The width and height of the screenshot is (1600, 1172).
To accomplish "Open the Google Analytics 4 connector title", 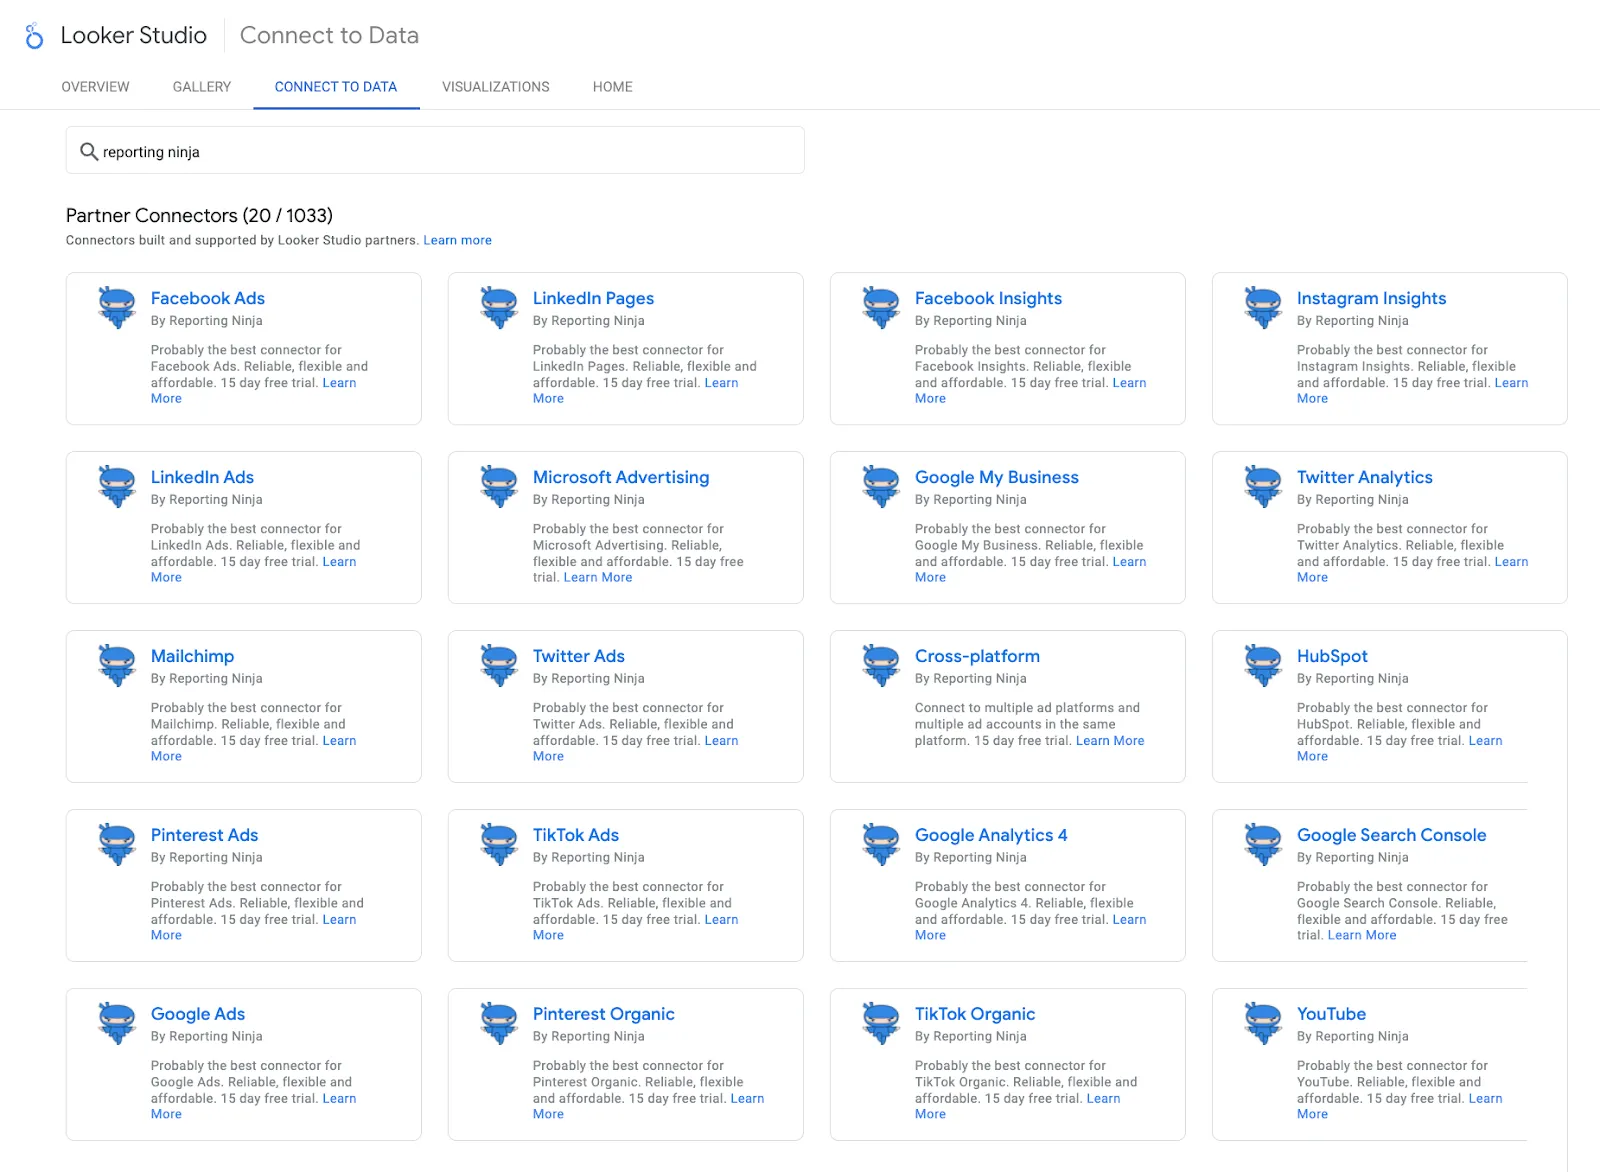I will tap(991, 835).
